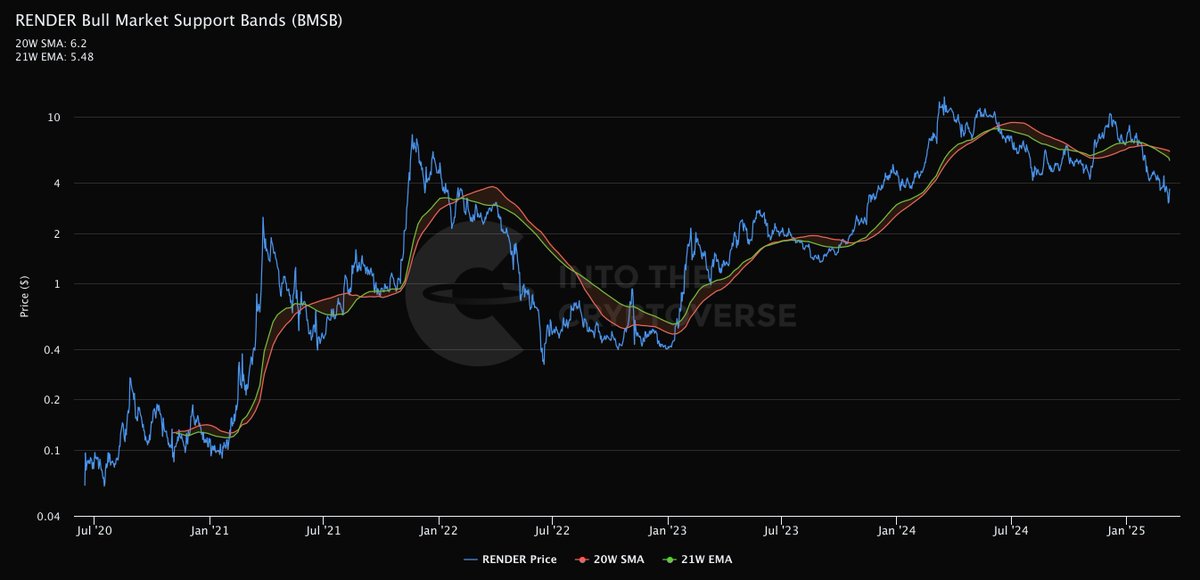Click the x-axis label Jul '24
The image size is (1200, 580).
coord(1012,530)
